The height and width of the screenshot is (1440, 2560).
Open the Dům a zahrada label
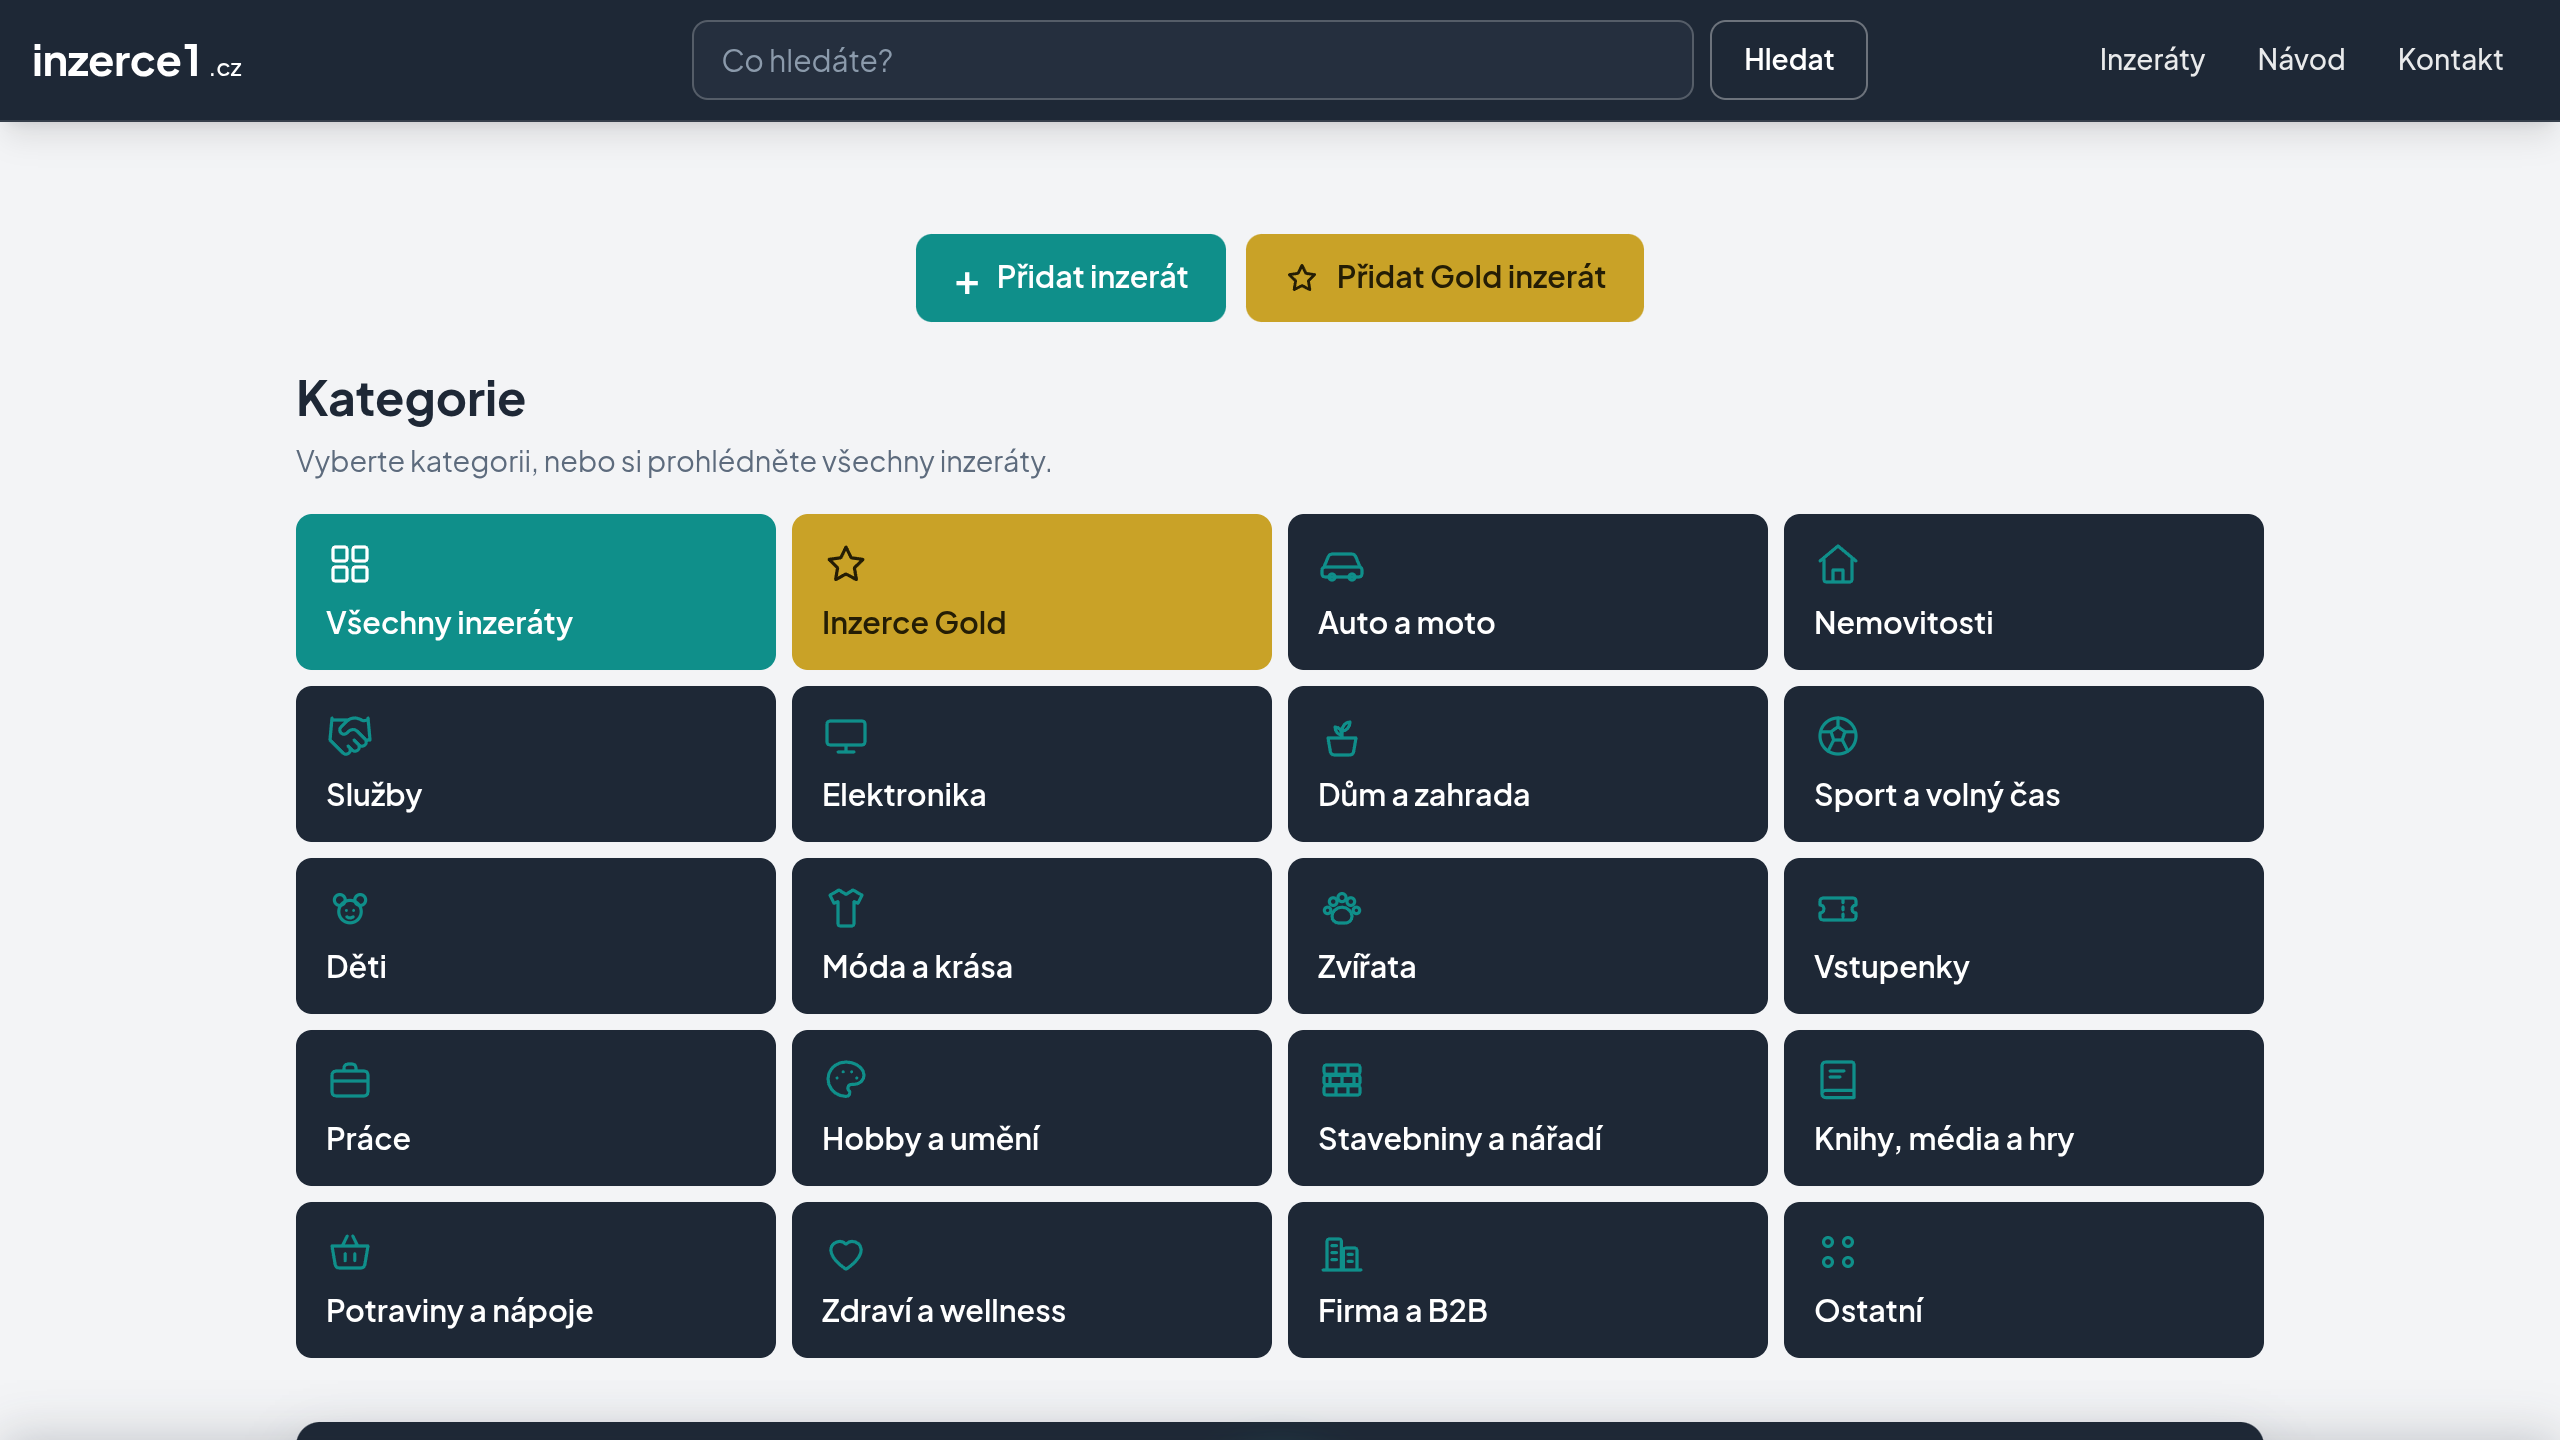tap(1424, 795)
